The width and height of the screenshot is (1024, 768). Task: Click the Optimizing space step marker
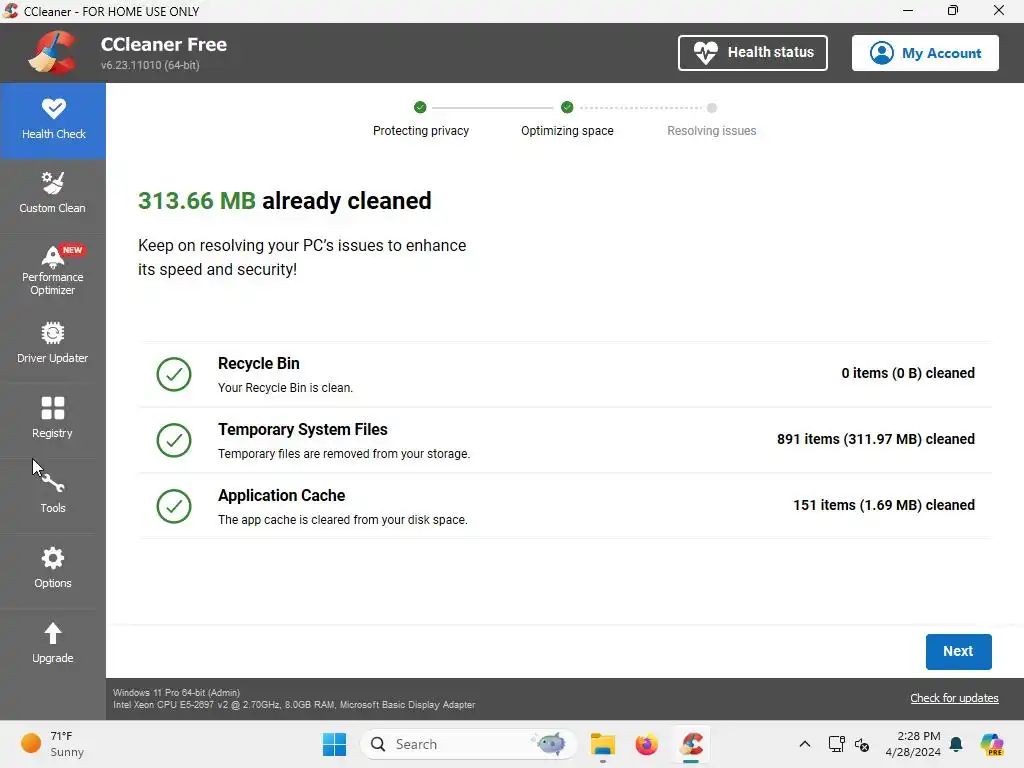click(x=567, y=107)
